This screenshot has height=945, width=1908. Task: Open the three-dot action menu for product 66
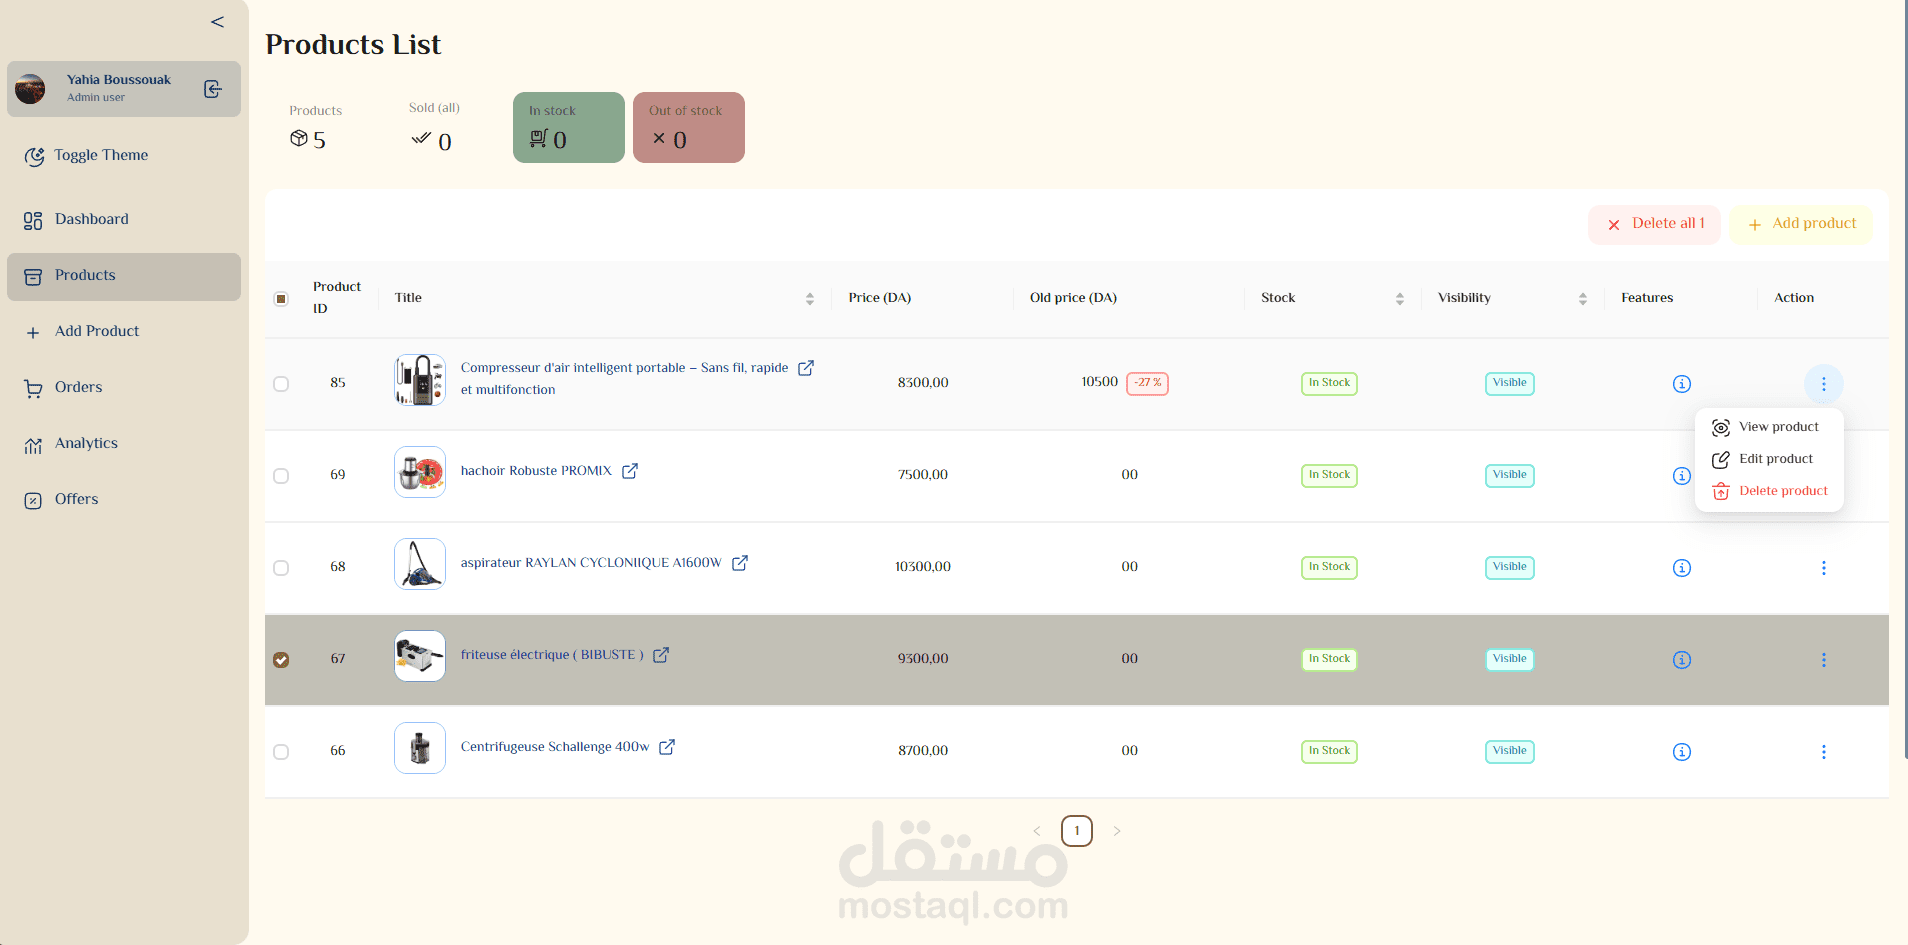coord(1824,752)
